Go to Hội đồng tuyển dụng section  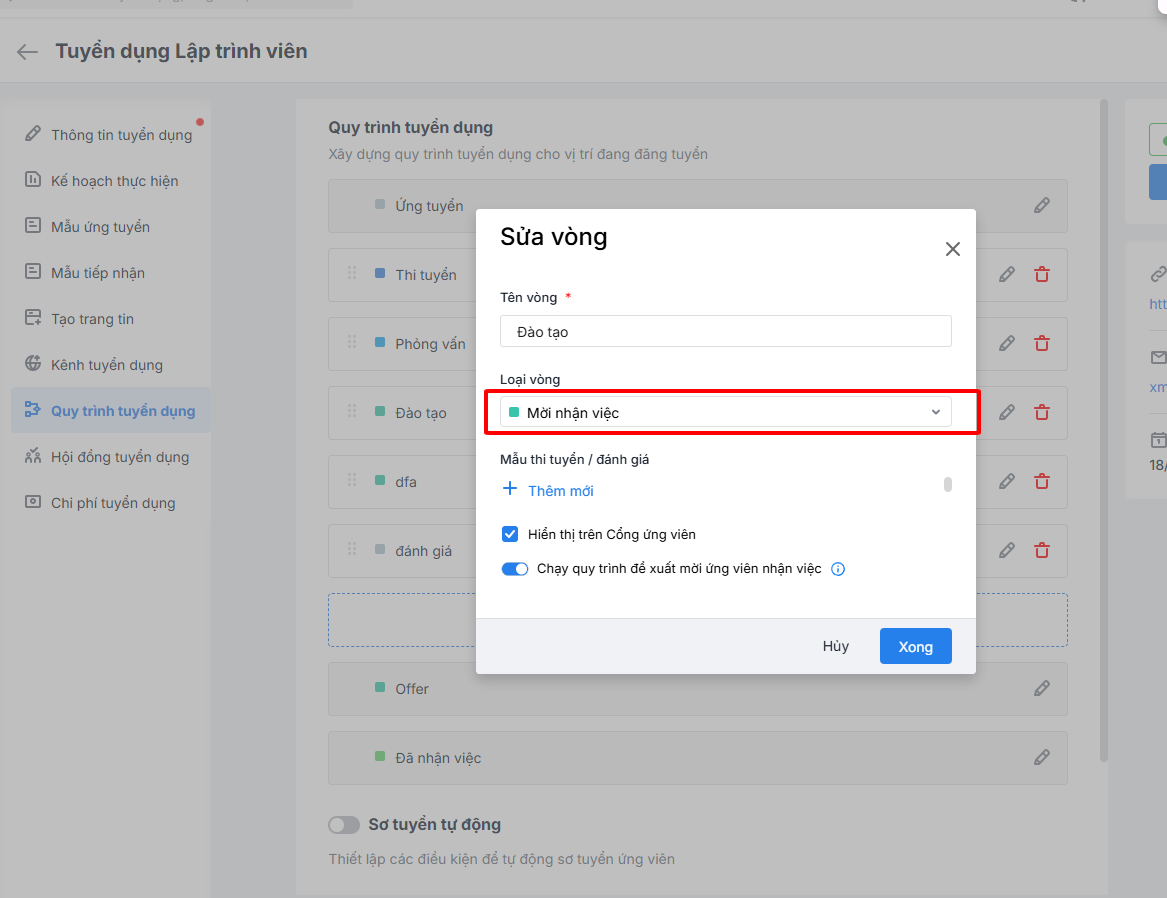pyautogui.click(x=119, y=457)
